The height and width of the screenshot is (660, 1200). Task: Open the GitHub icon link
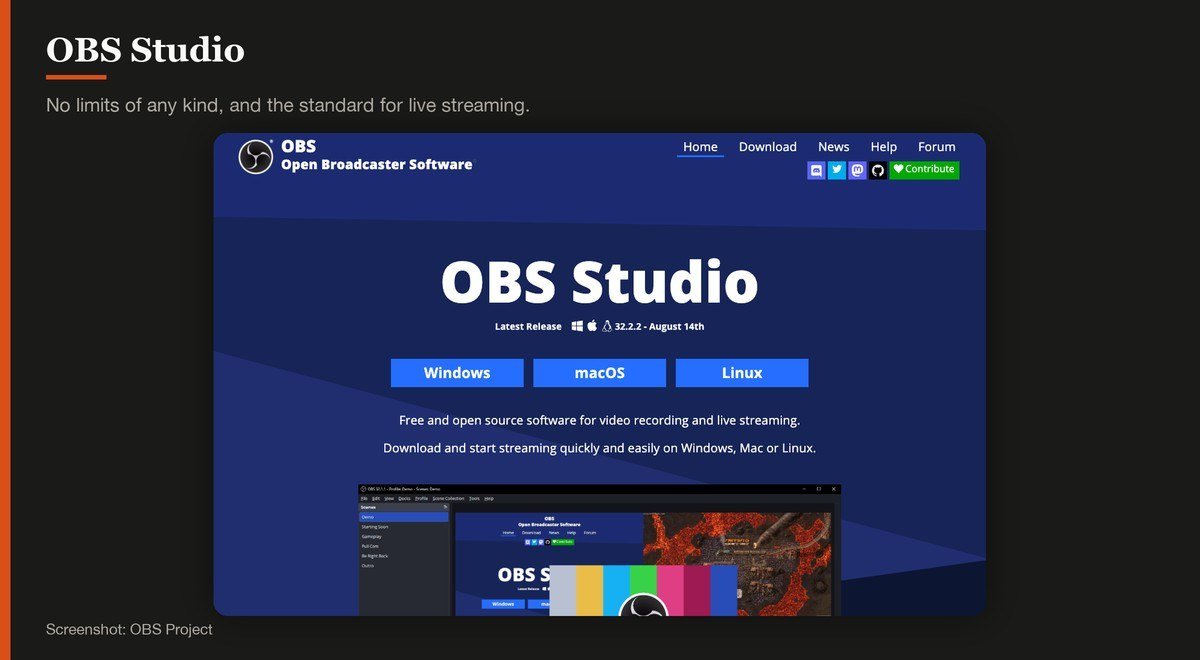coord(878,171)
